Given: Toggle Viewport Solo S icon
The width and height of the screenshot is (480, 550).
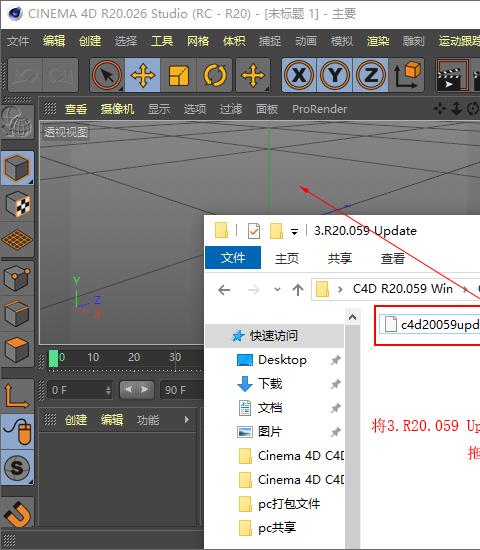Looking at the screenshot, I should (x=17, y=467).
